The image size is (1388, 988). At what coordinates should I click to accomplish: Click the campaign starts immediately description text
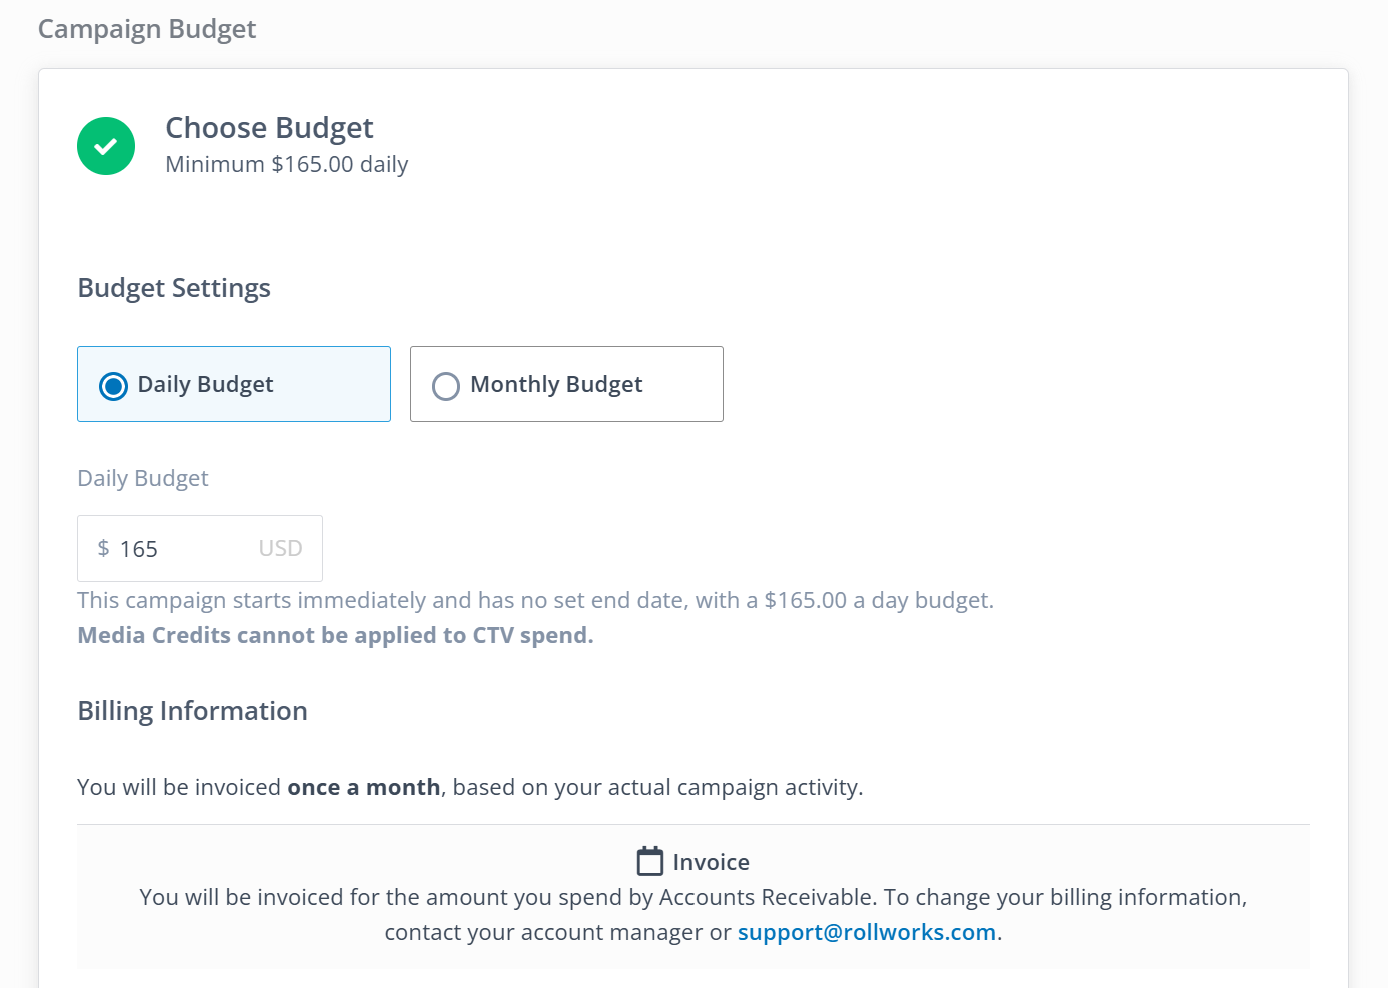[535, 600]
